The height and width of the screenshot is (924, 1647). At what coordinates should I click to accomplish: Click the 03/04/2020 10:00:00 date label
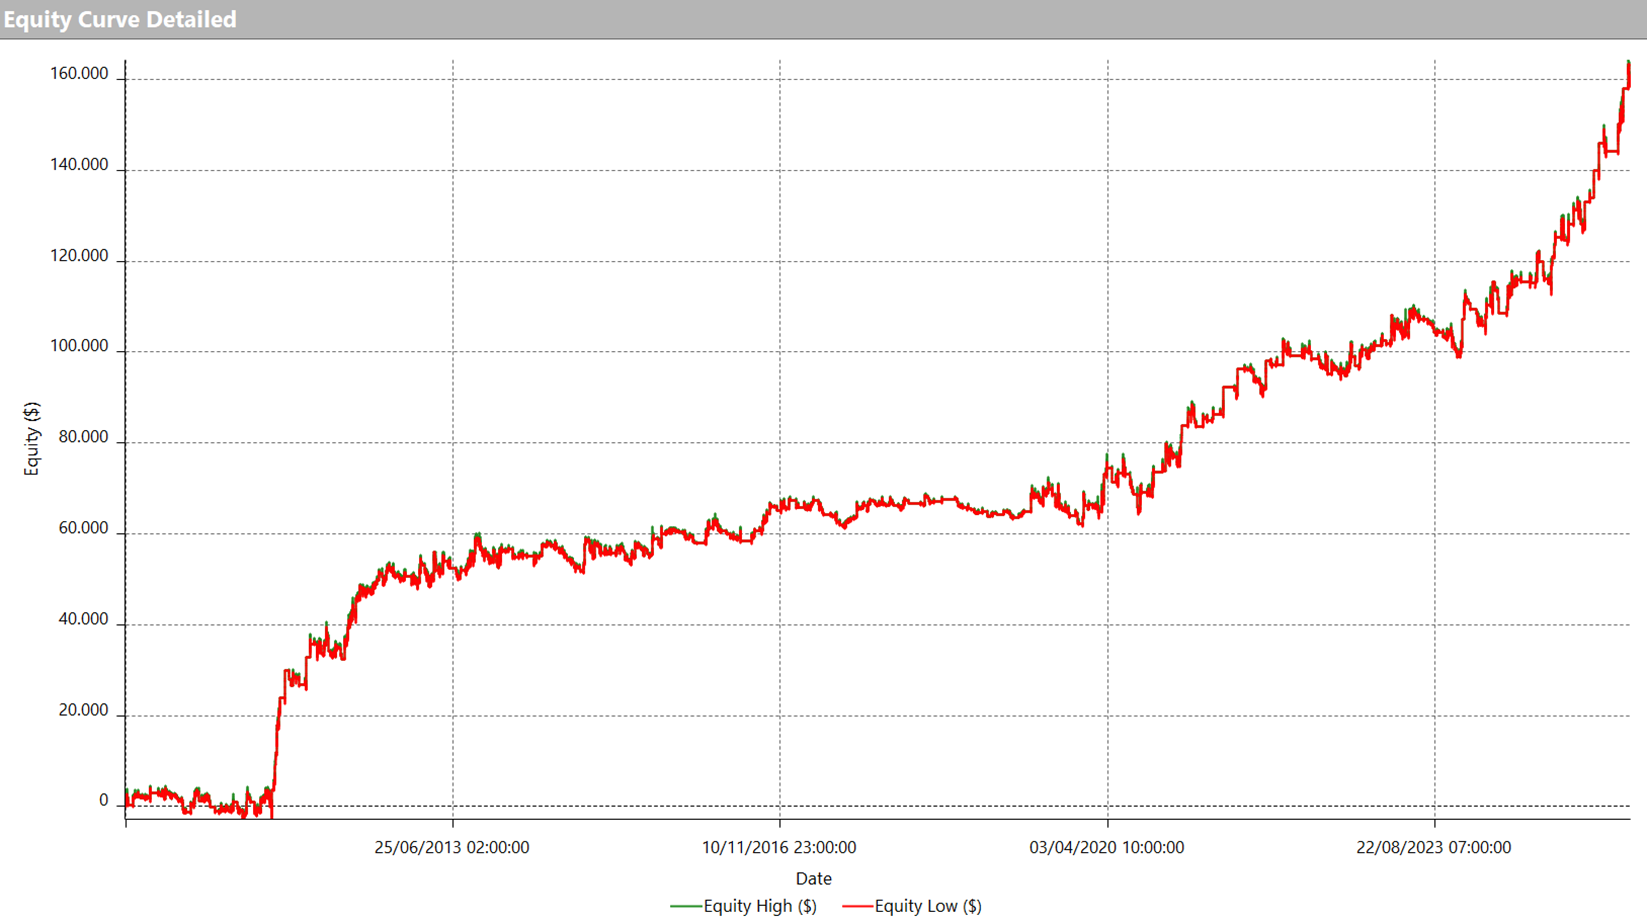pos(1106,847)
